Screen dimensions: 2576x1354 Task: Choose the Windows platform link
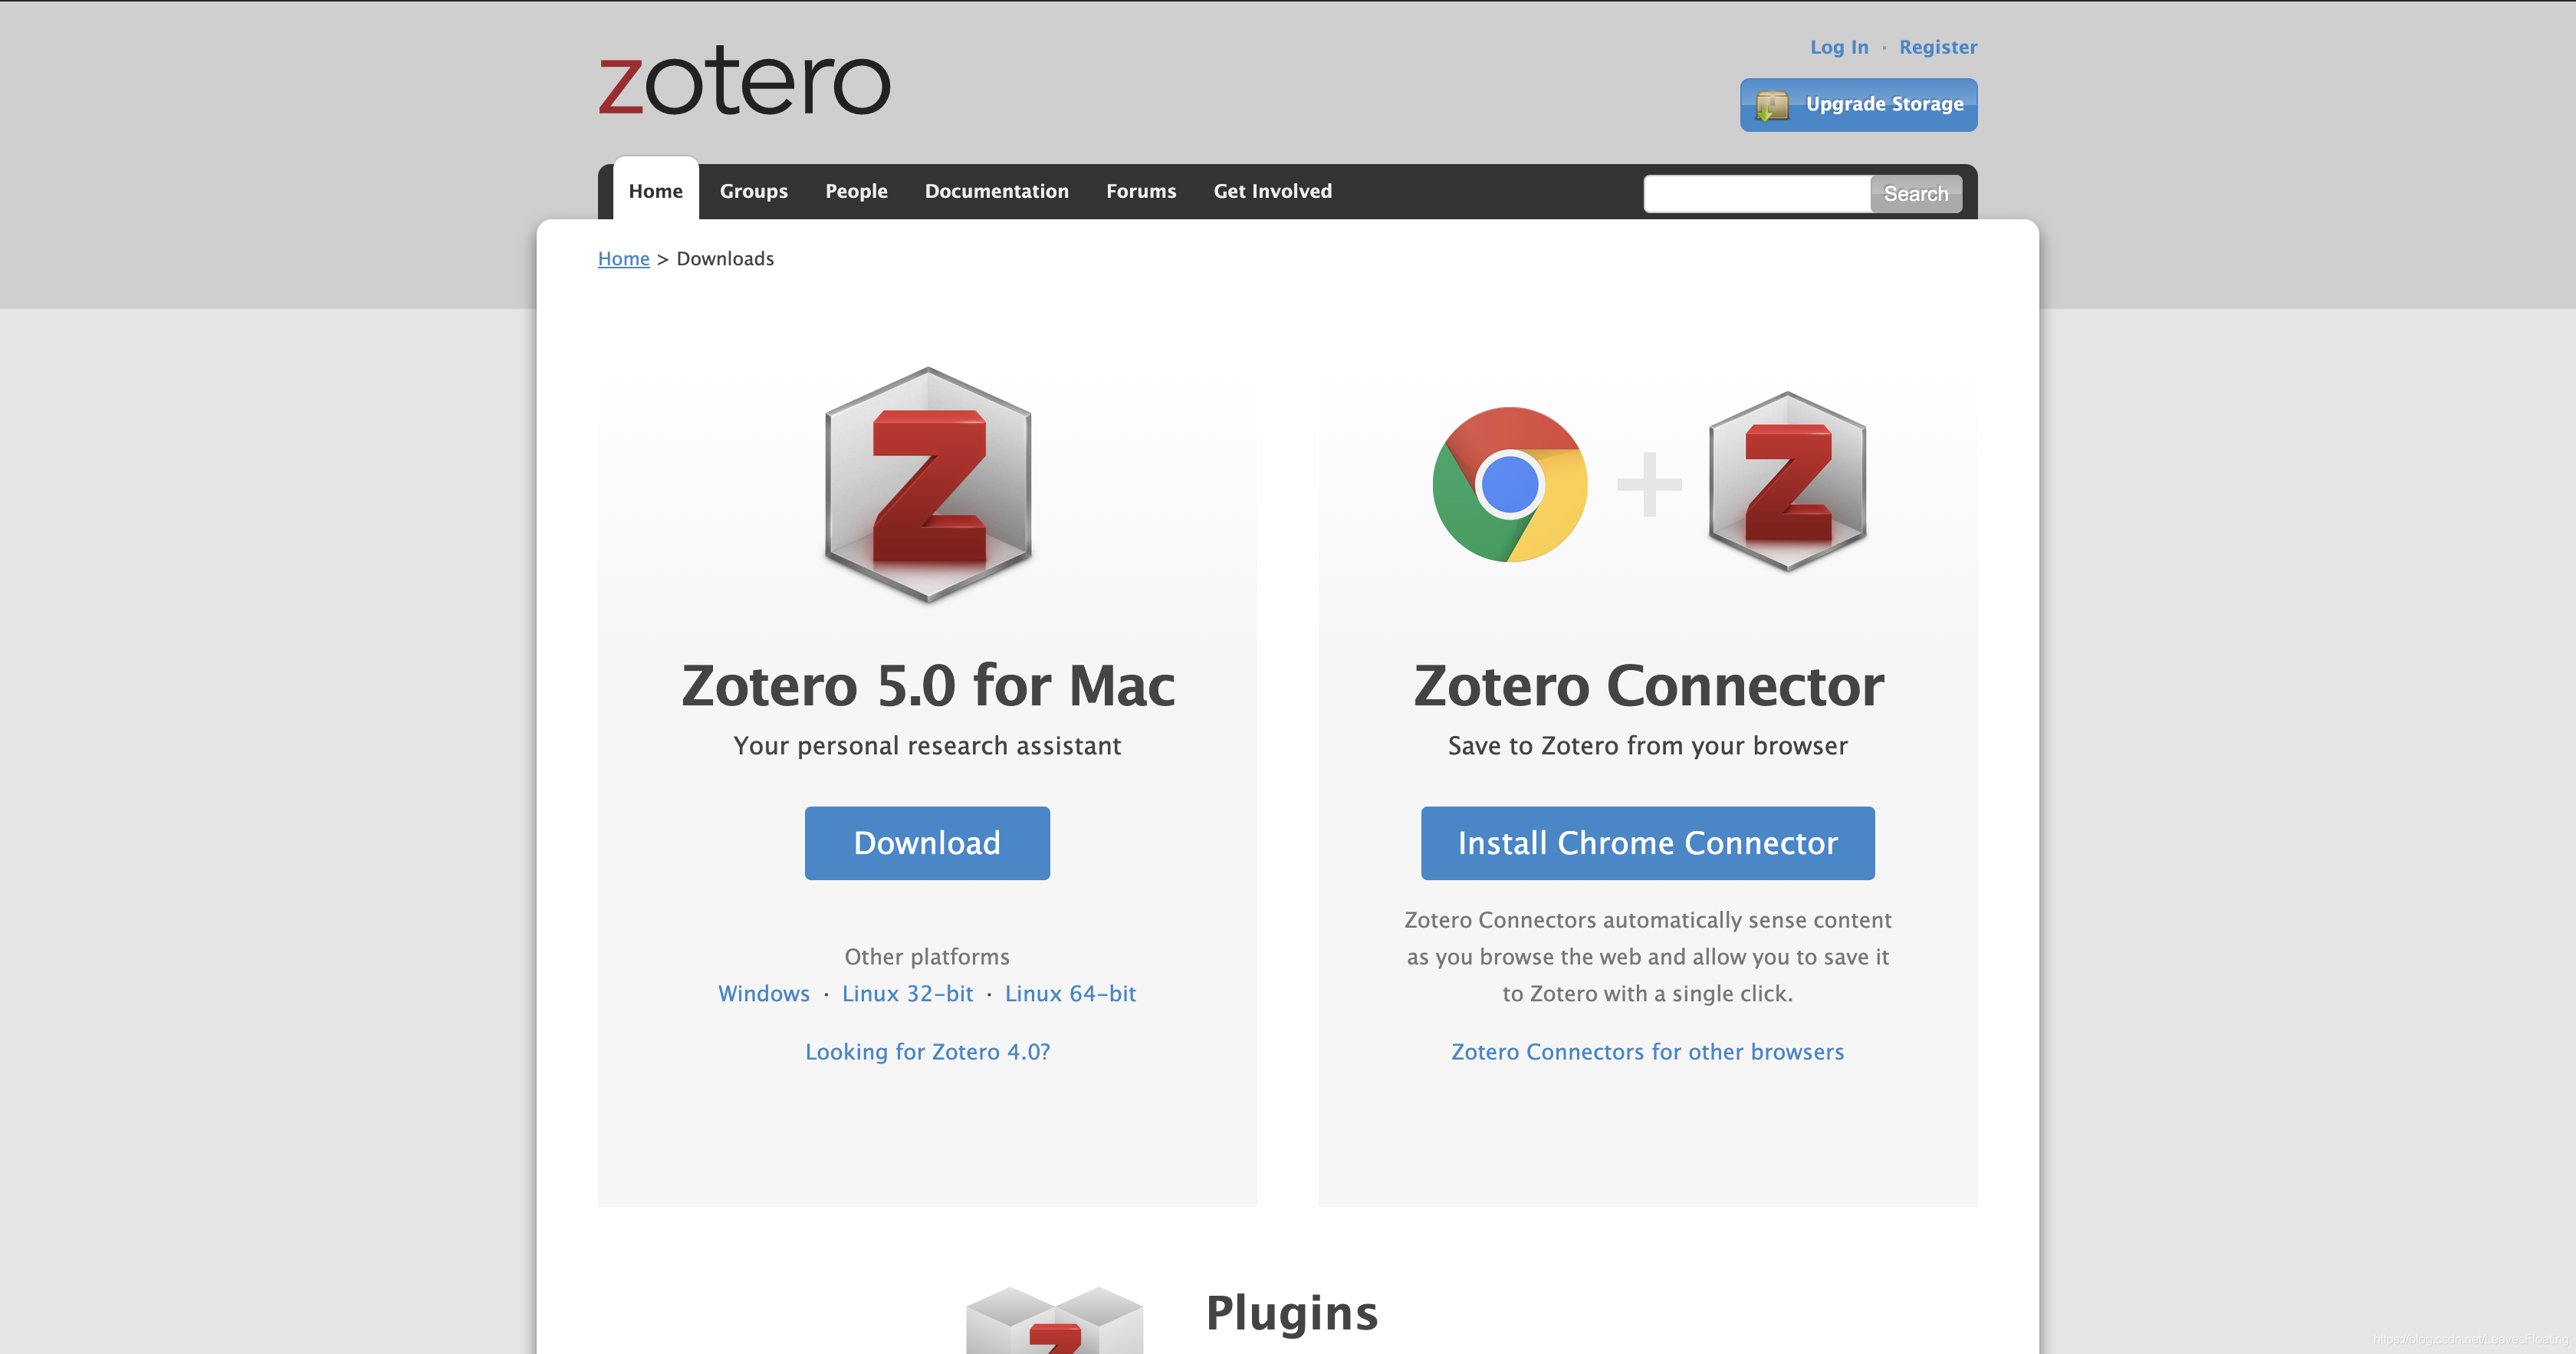point(764,994)
